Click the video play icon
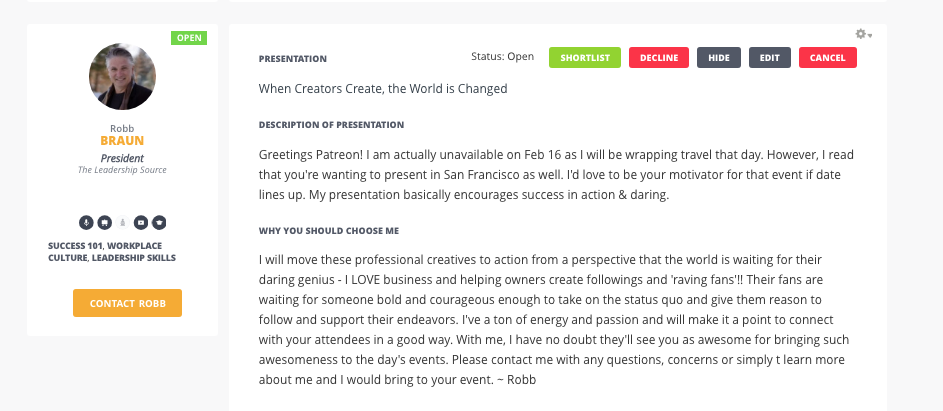Viewport: 943px width, 411px height. pyautogui.click(x=140, y=221)
